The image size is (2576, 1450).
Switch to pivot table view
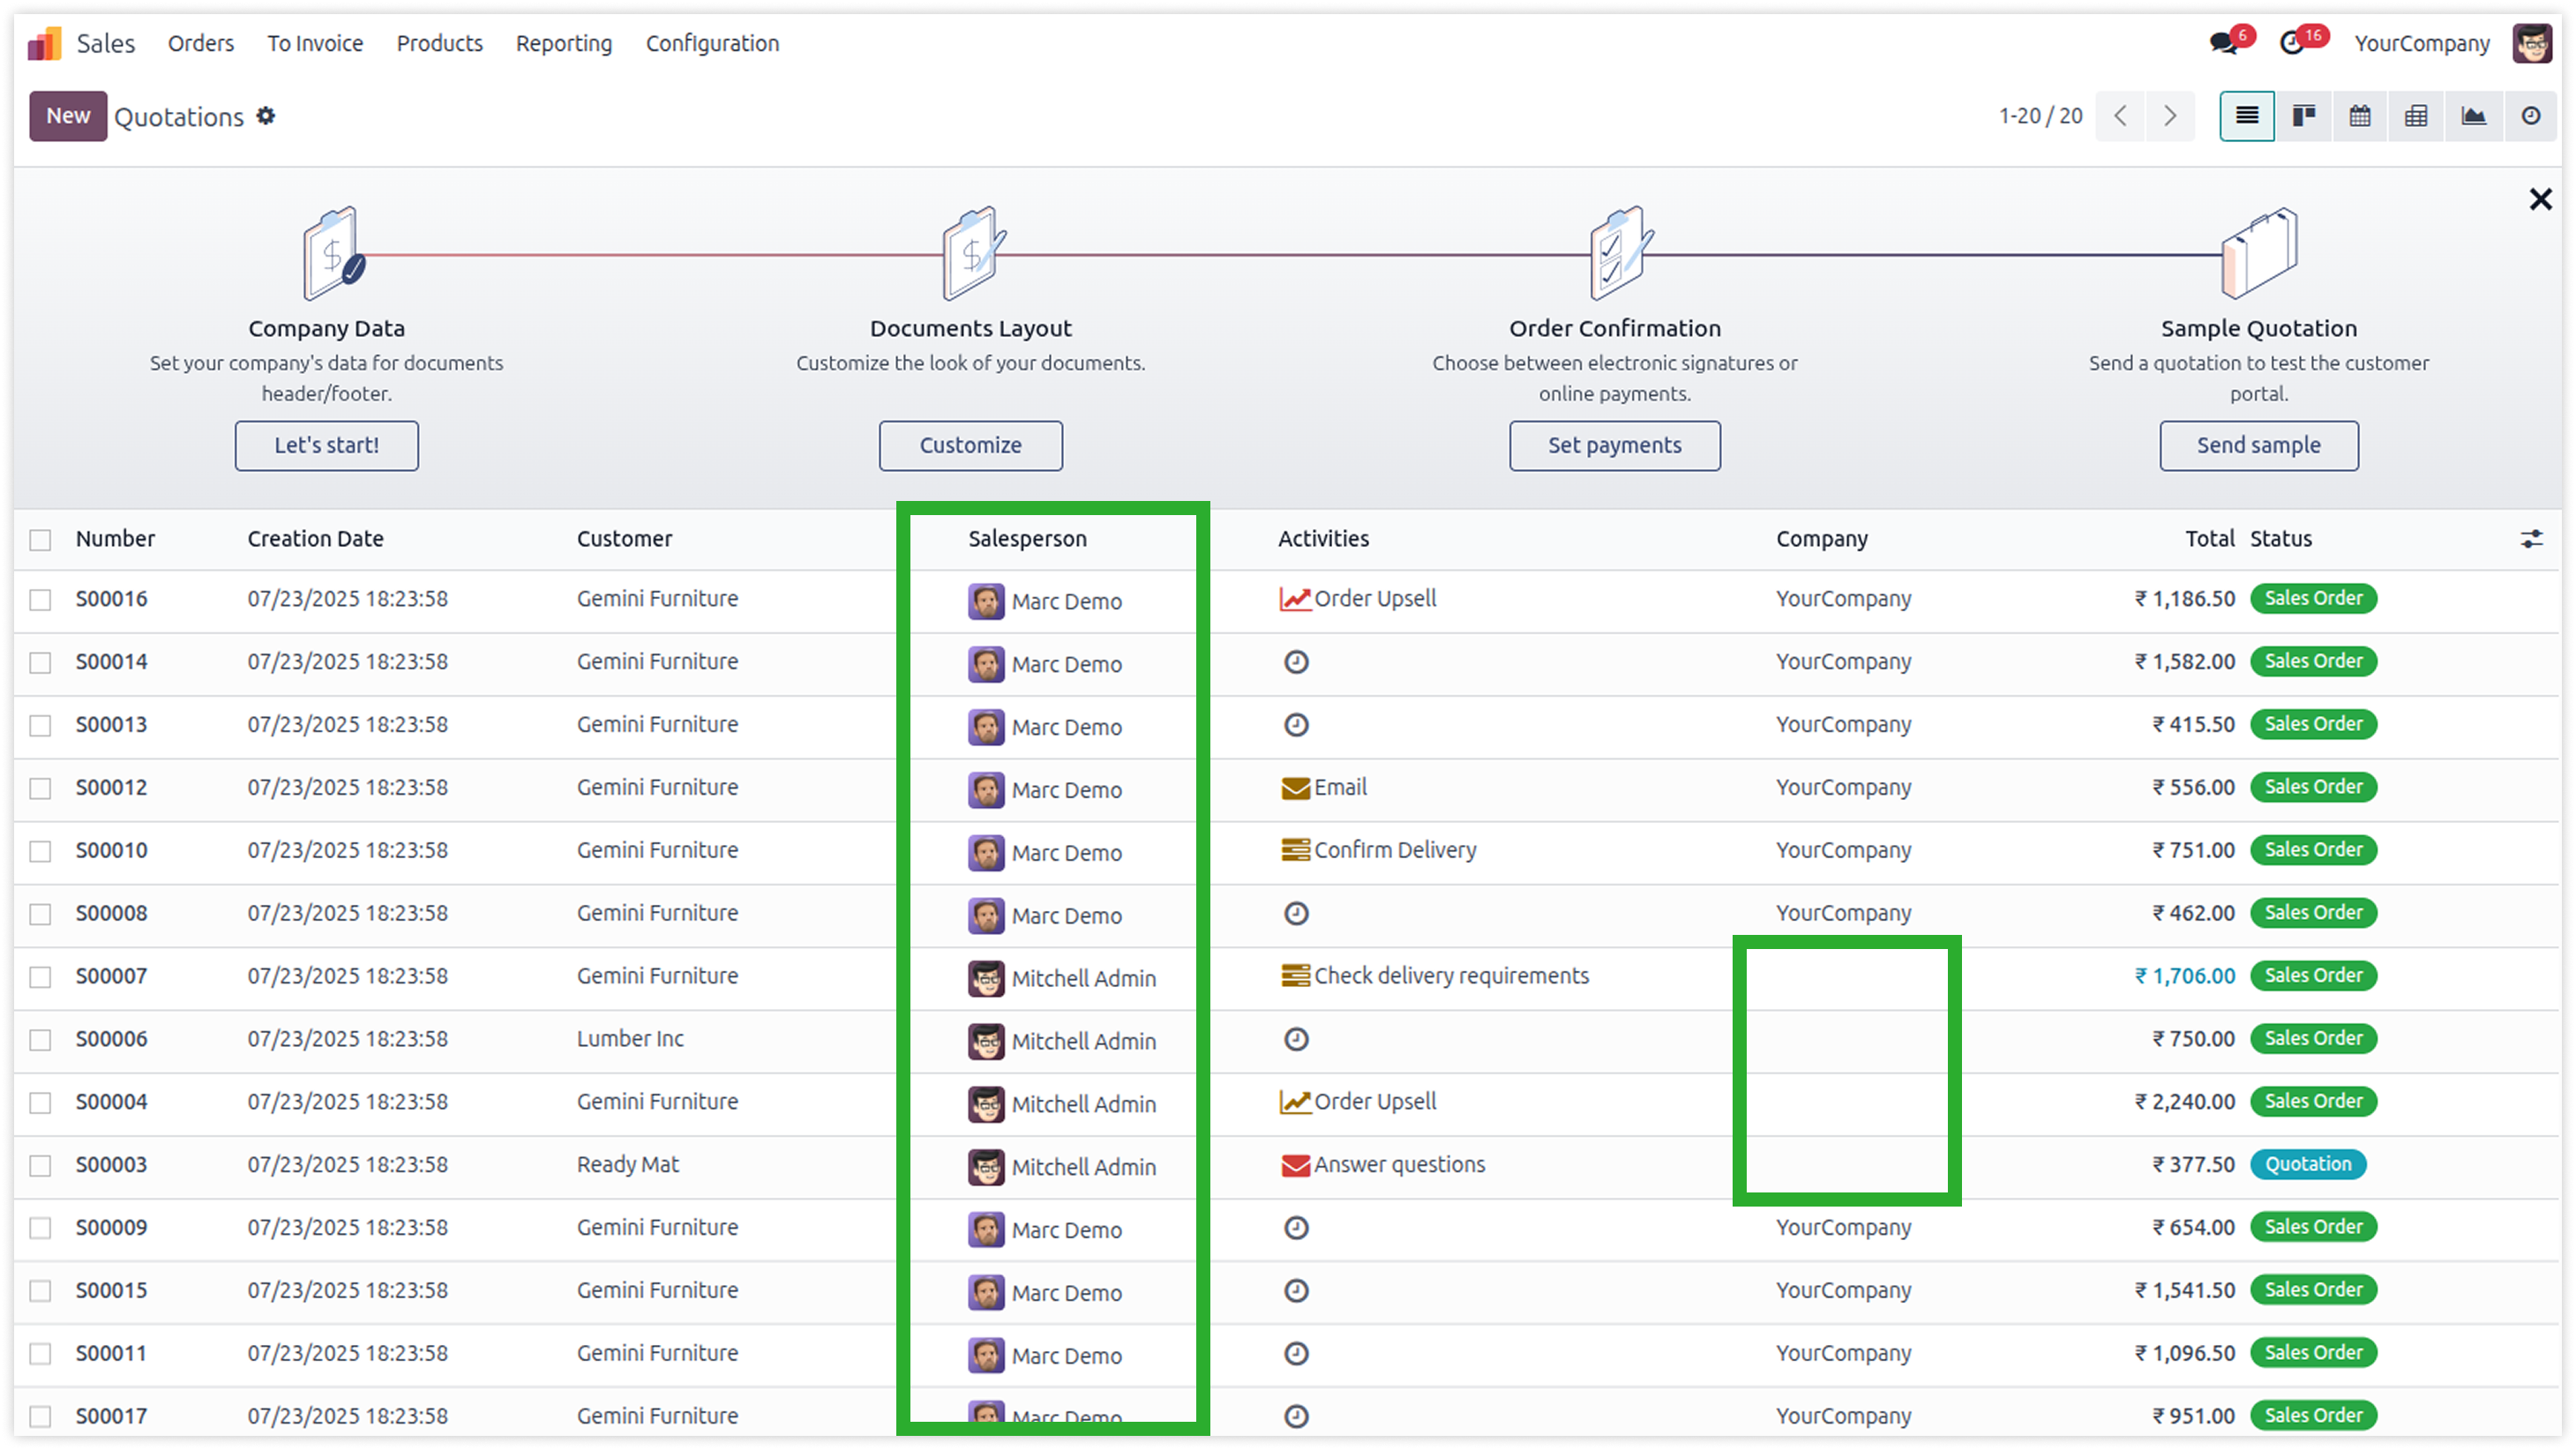[2416, 116]
